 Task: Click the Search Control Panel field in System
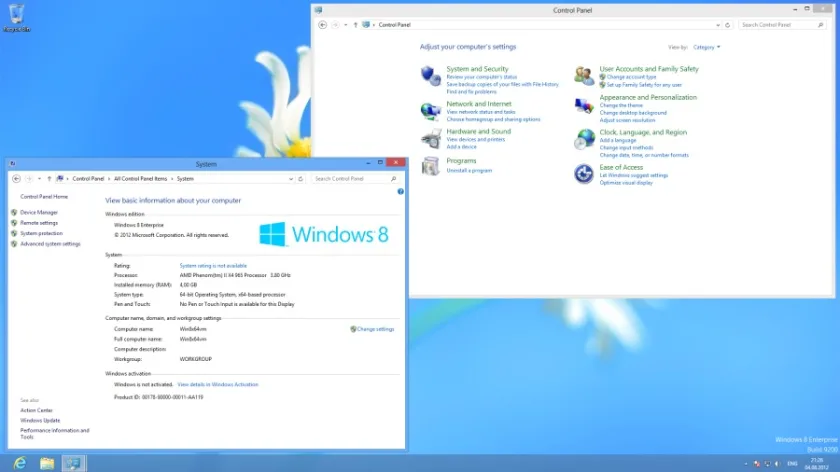(355, 179)
